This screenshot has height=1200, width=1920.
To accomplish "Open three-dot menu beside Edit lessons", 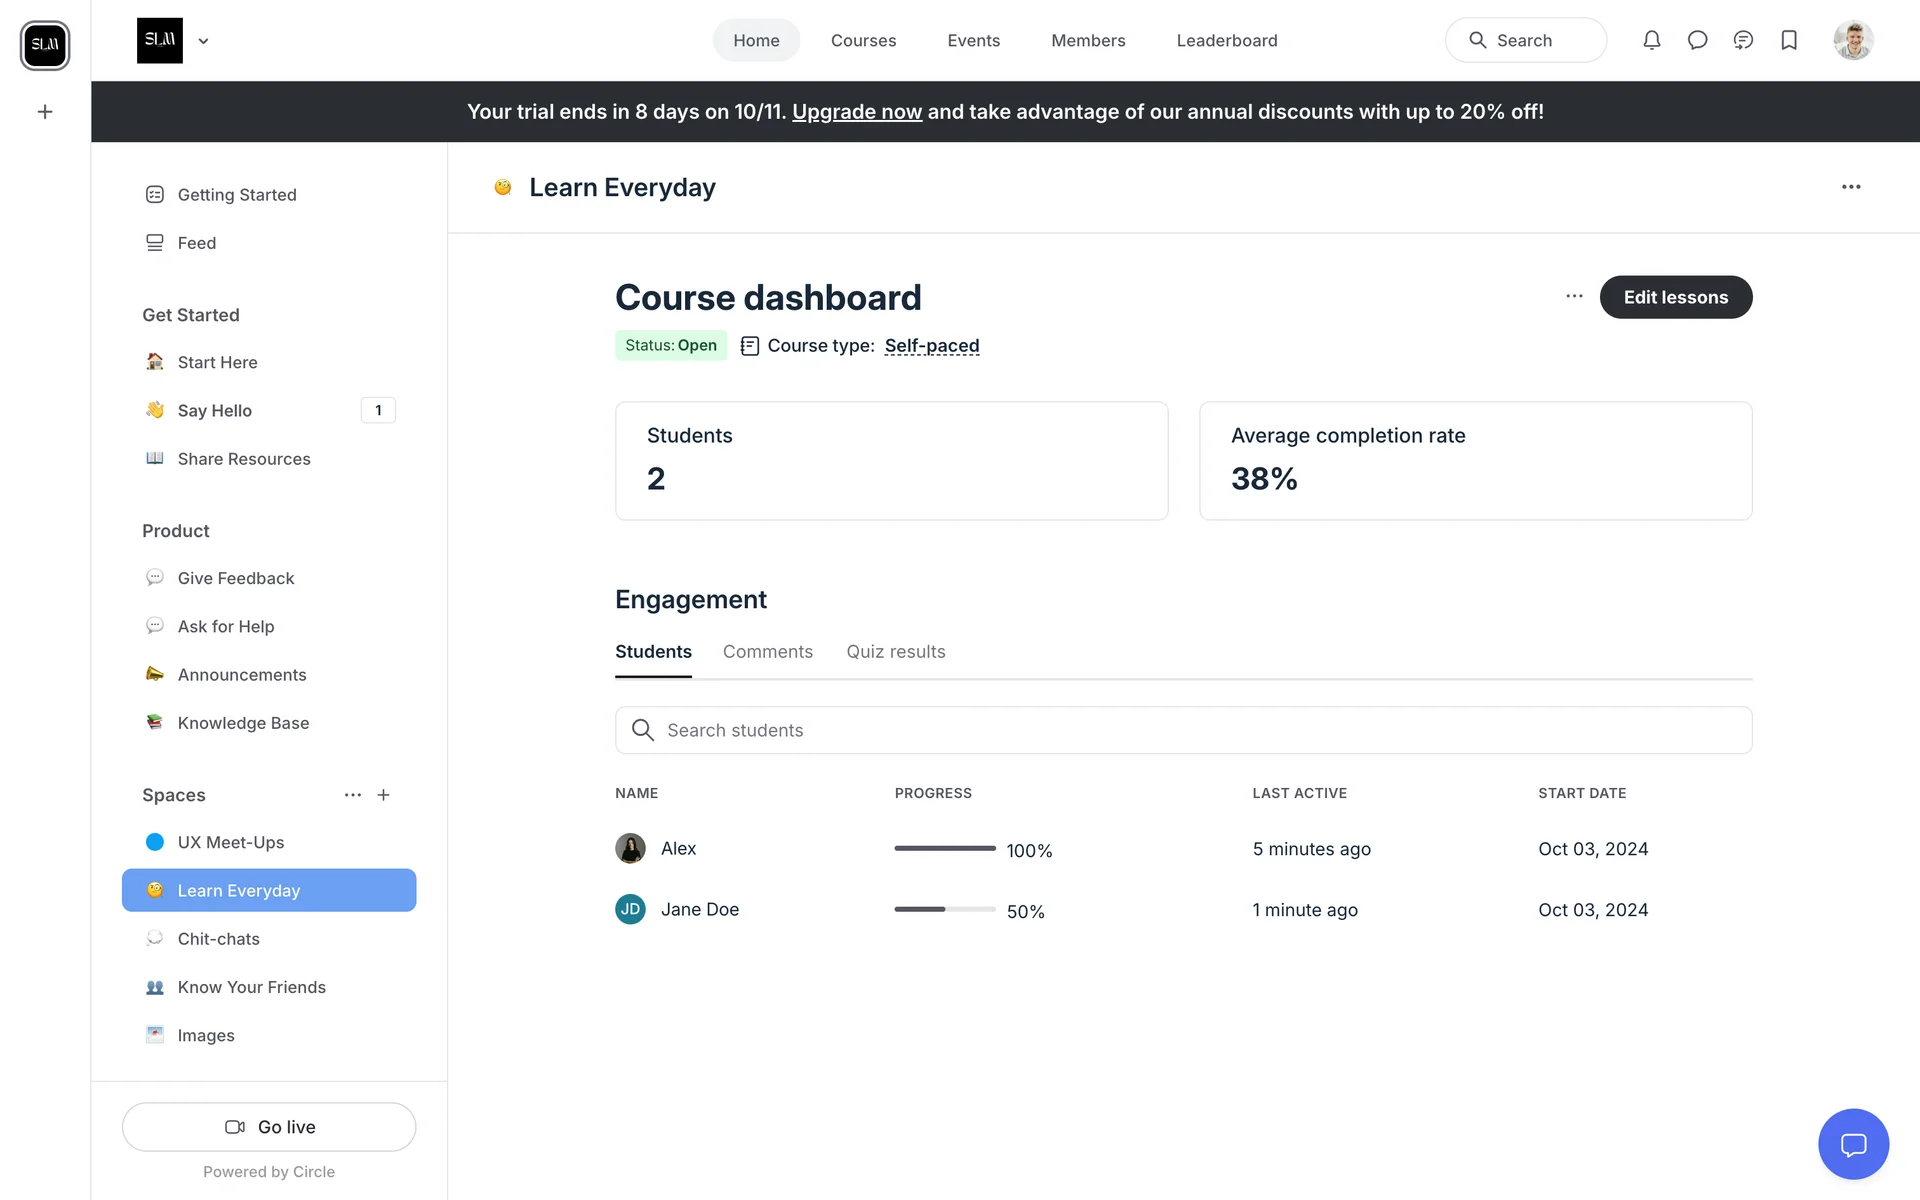I will tap(1574, 296).
